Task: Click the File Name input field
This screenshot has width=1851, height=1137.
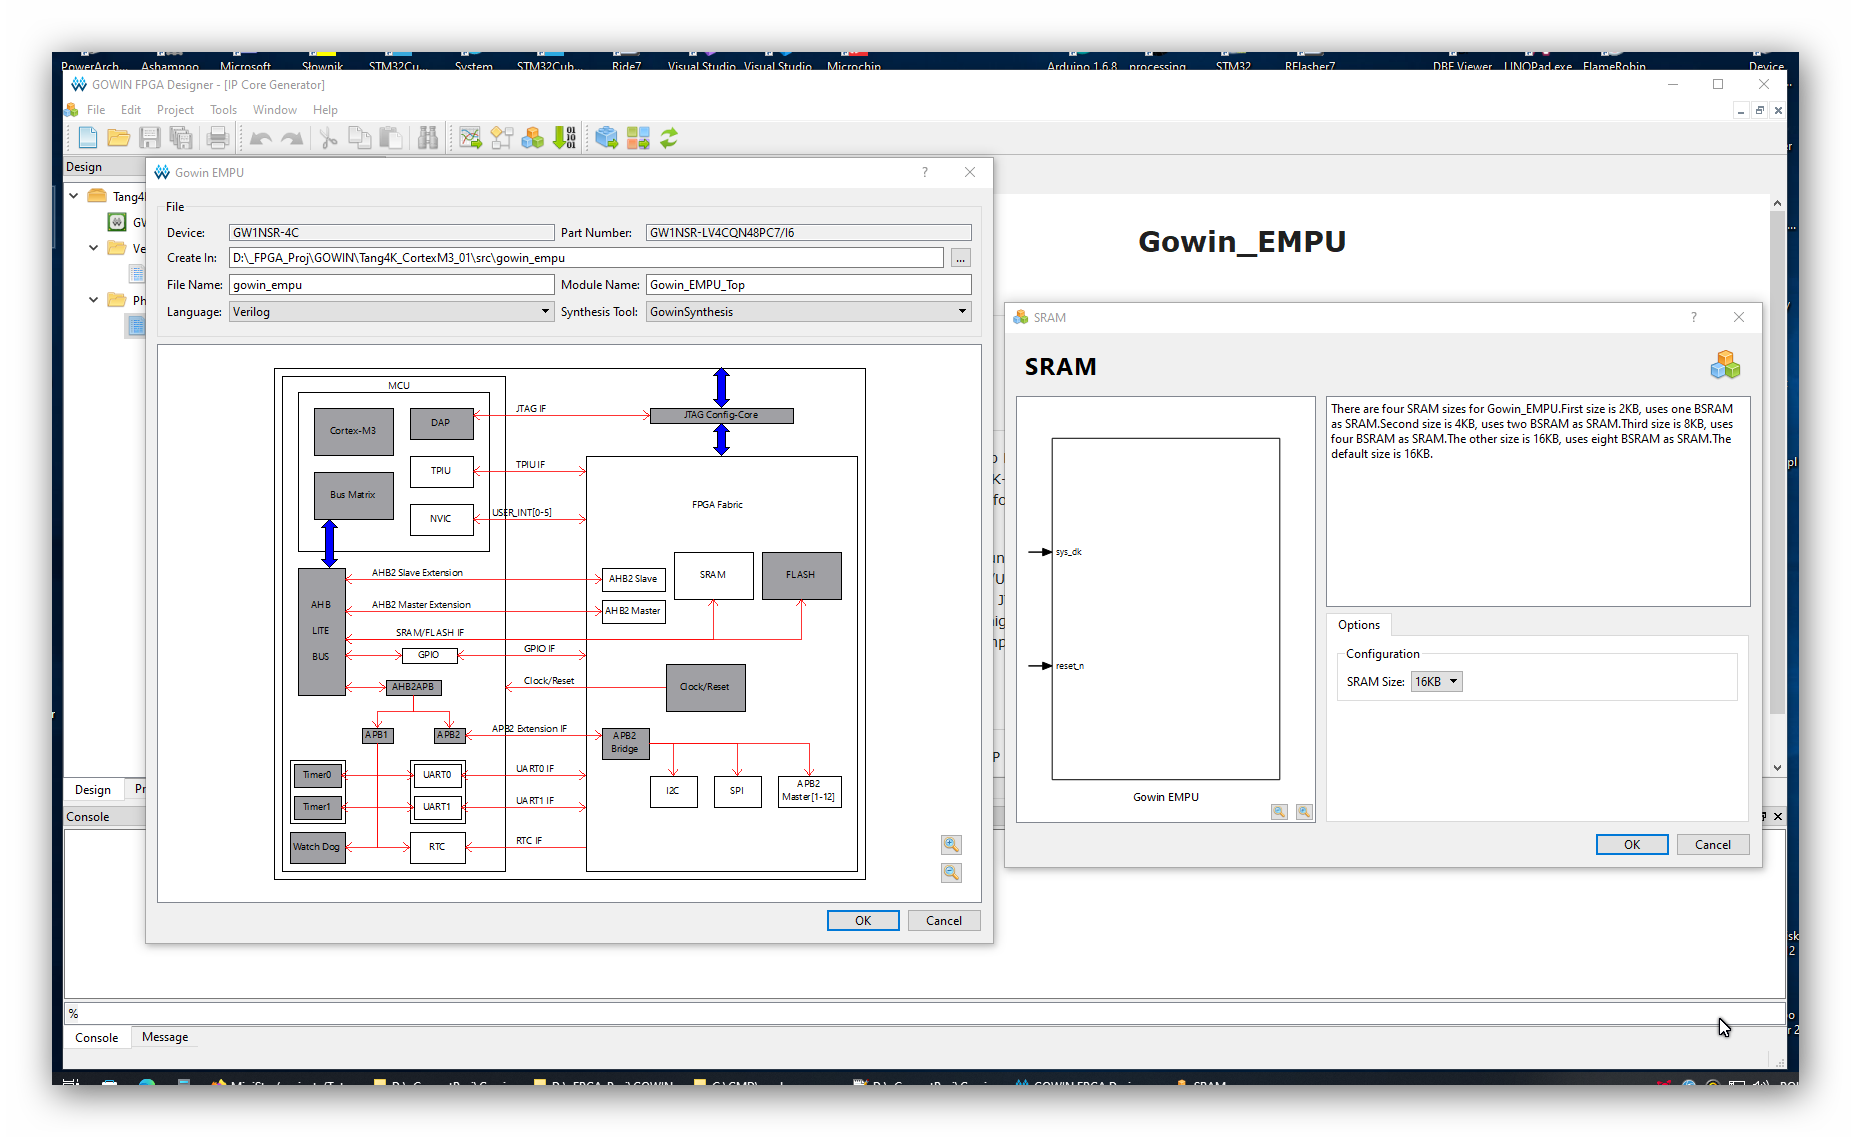Action: (x=391, y=285)
